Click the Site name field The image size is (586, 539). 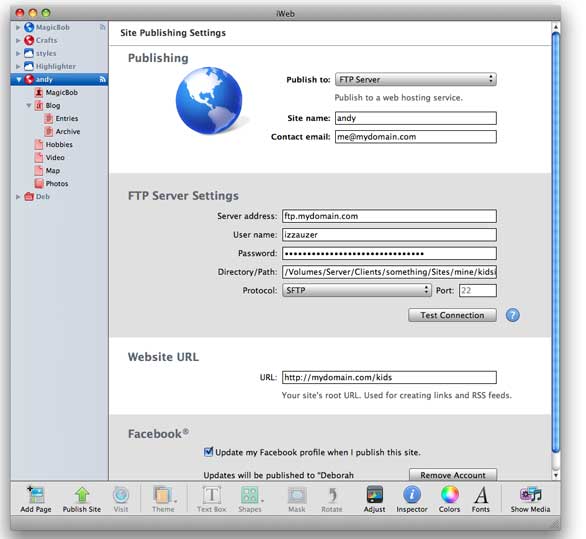coord(416,118)
